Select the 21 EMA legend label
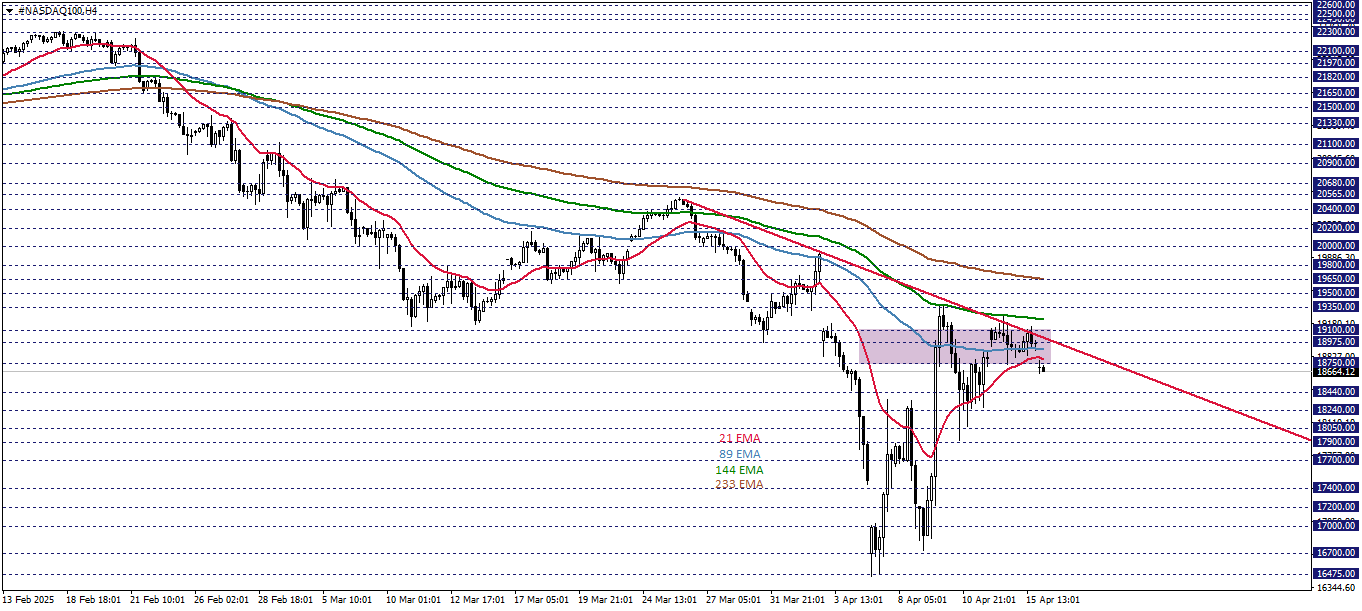This screenshot has width=1362, height=611. click(740, 438)
